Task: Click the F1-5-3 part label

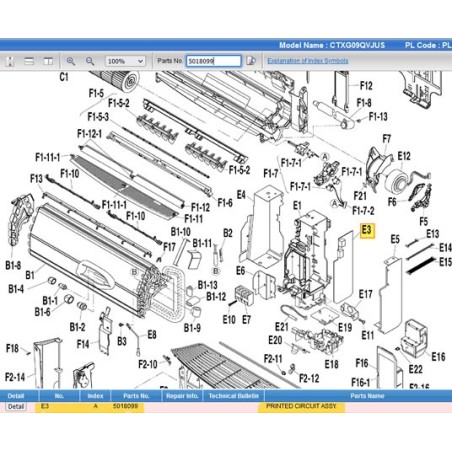Action: click(98, 117)
